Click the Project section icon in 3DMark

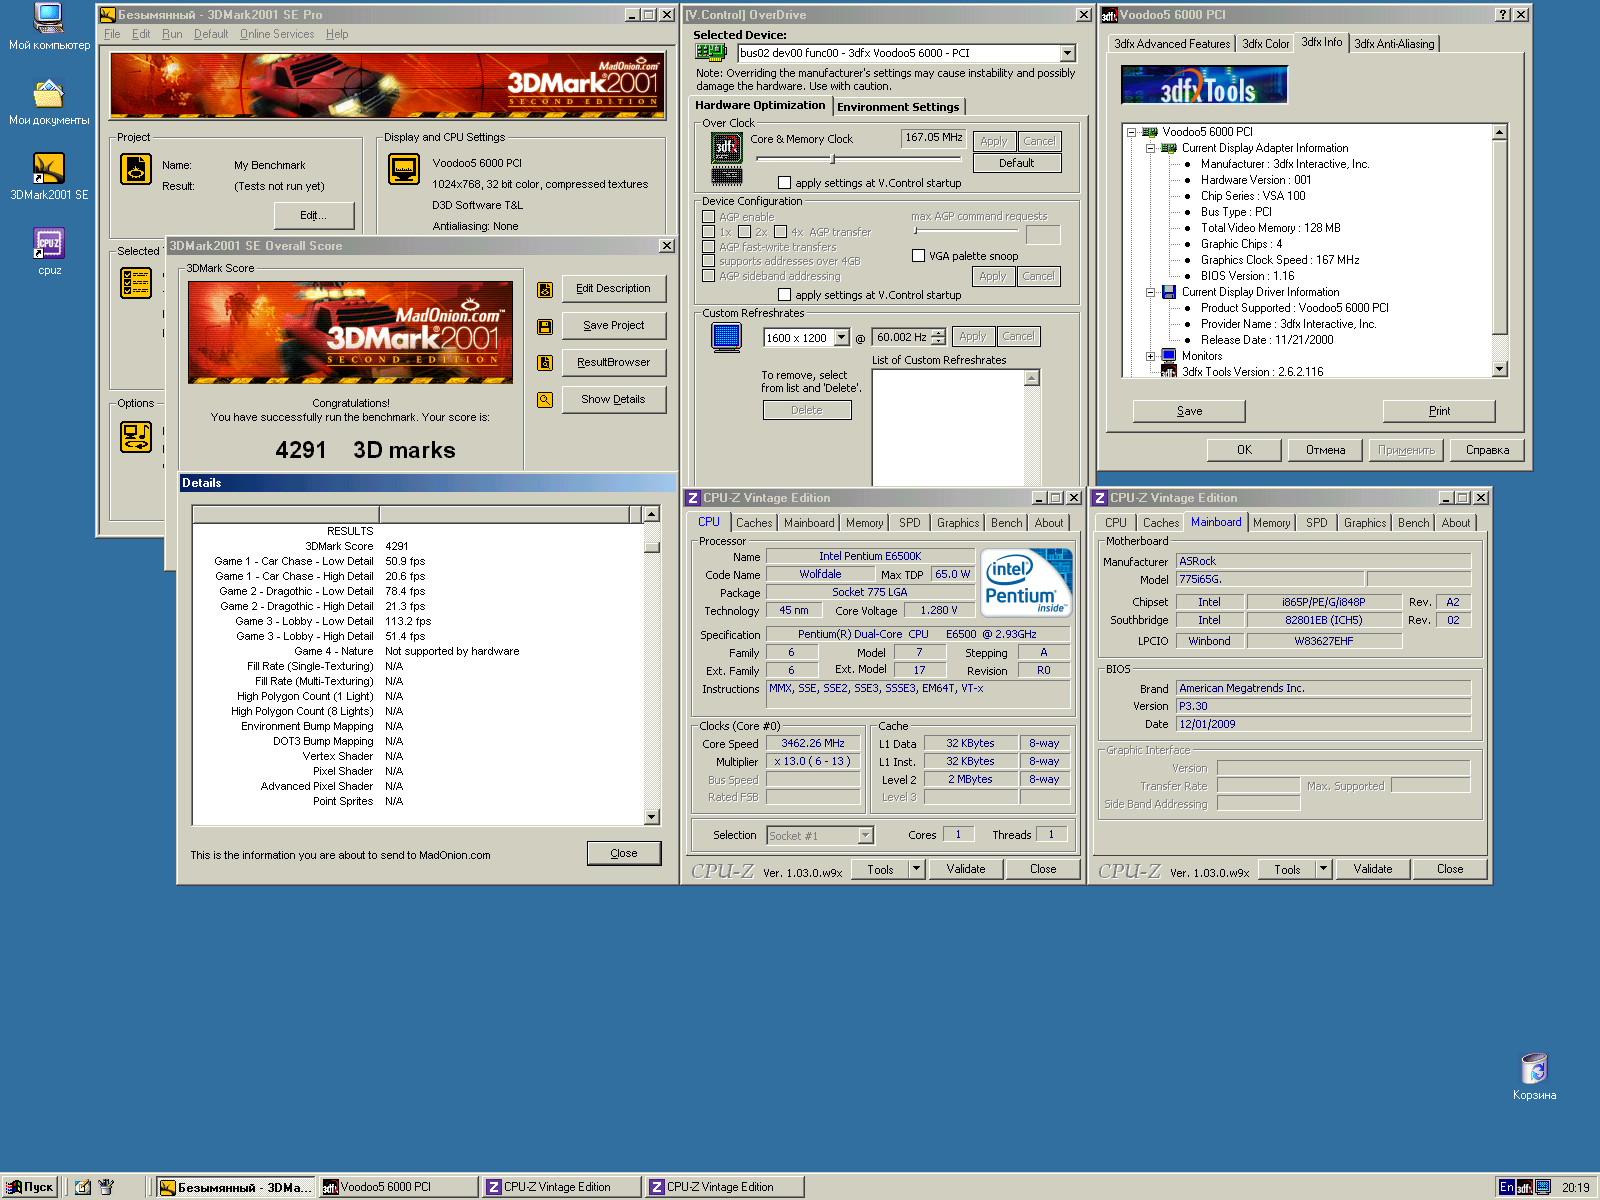(x=136, y=169)
